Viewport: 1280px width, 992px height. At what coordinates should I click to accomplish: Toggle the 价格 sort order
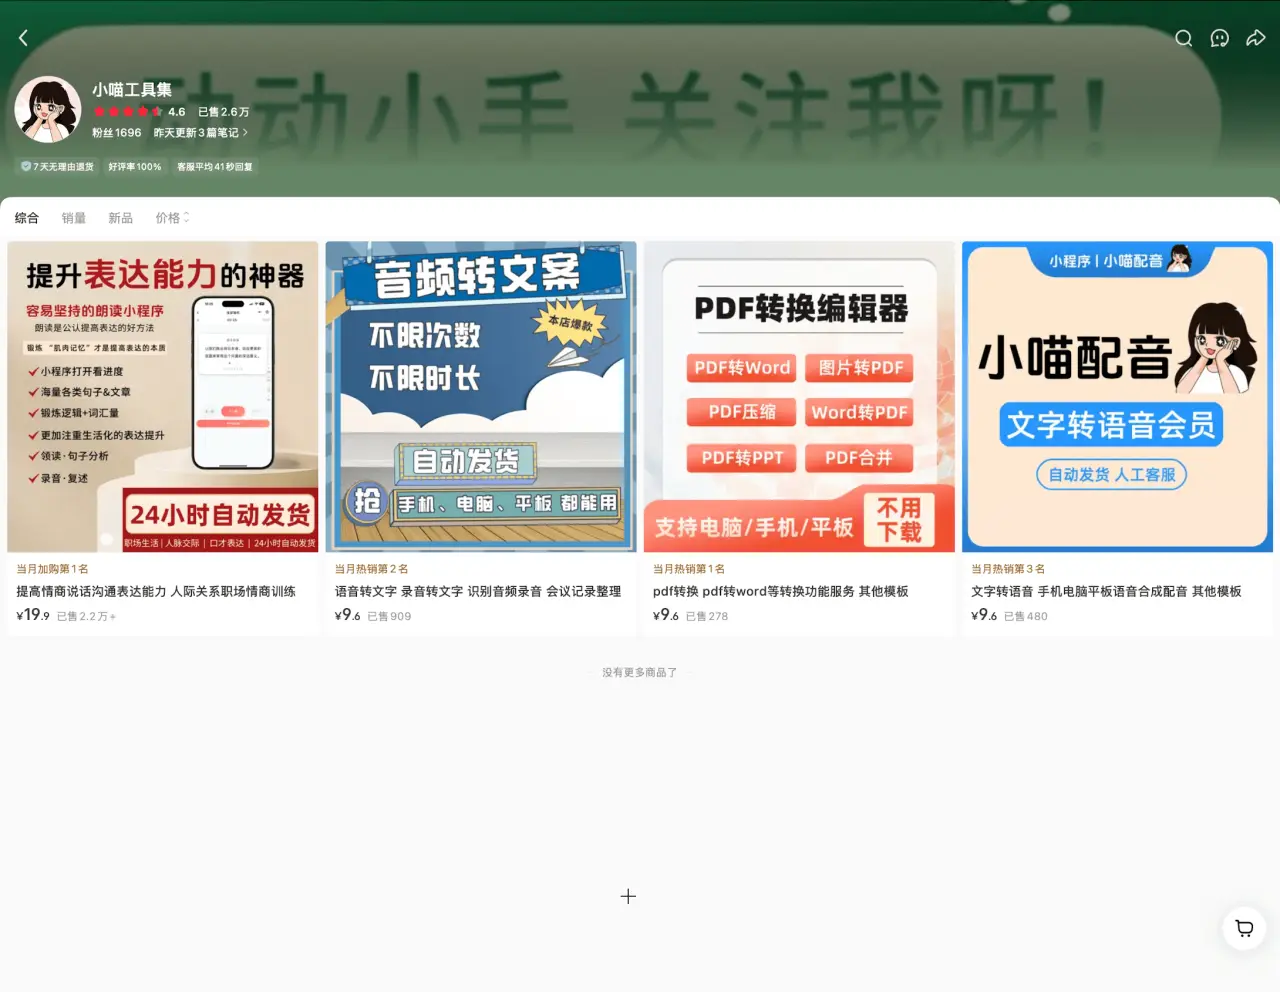(x=172, y=218)
